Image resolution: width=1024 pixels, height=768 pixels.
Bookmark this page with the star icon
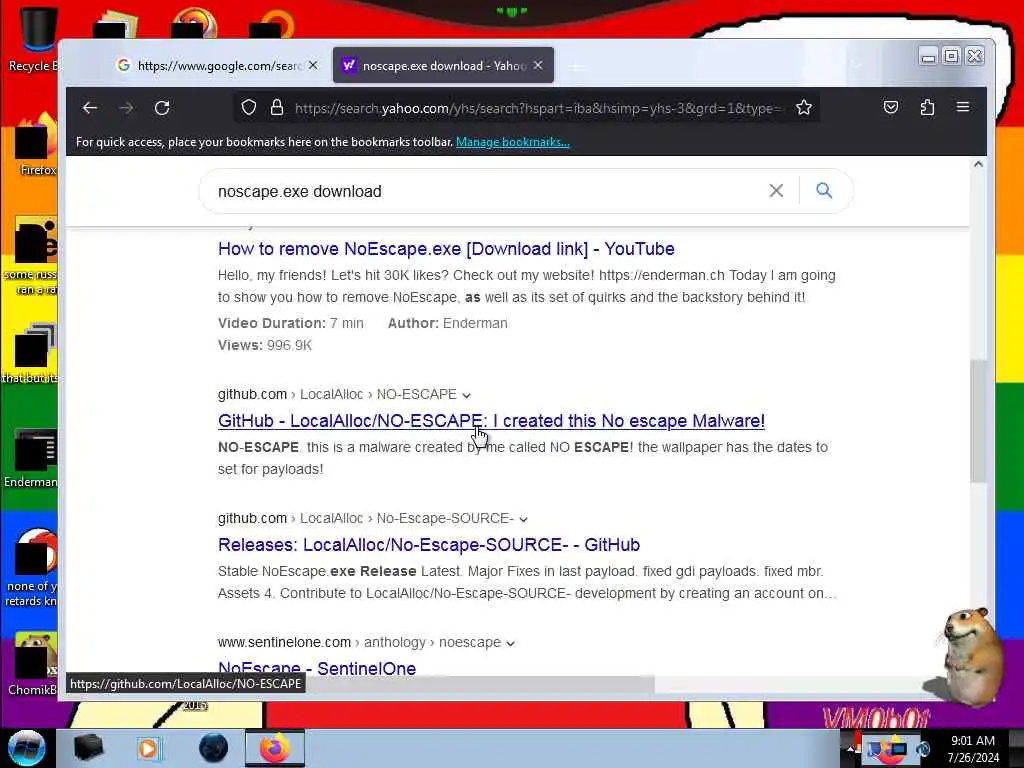(x=804, y=107)
